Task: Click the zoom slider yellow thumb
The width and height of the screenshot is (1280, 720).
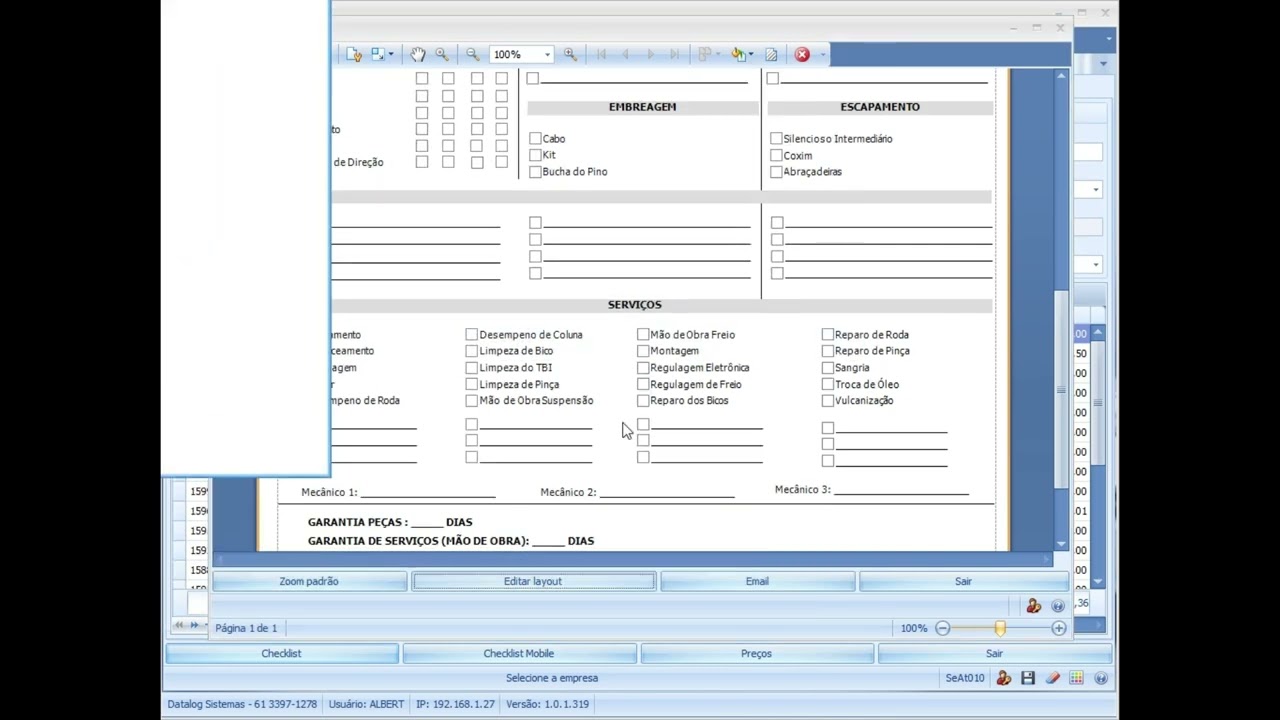Action: (1000, 628)
